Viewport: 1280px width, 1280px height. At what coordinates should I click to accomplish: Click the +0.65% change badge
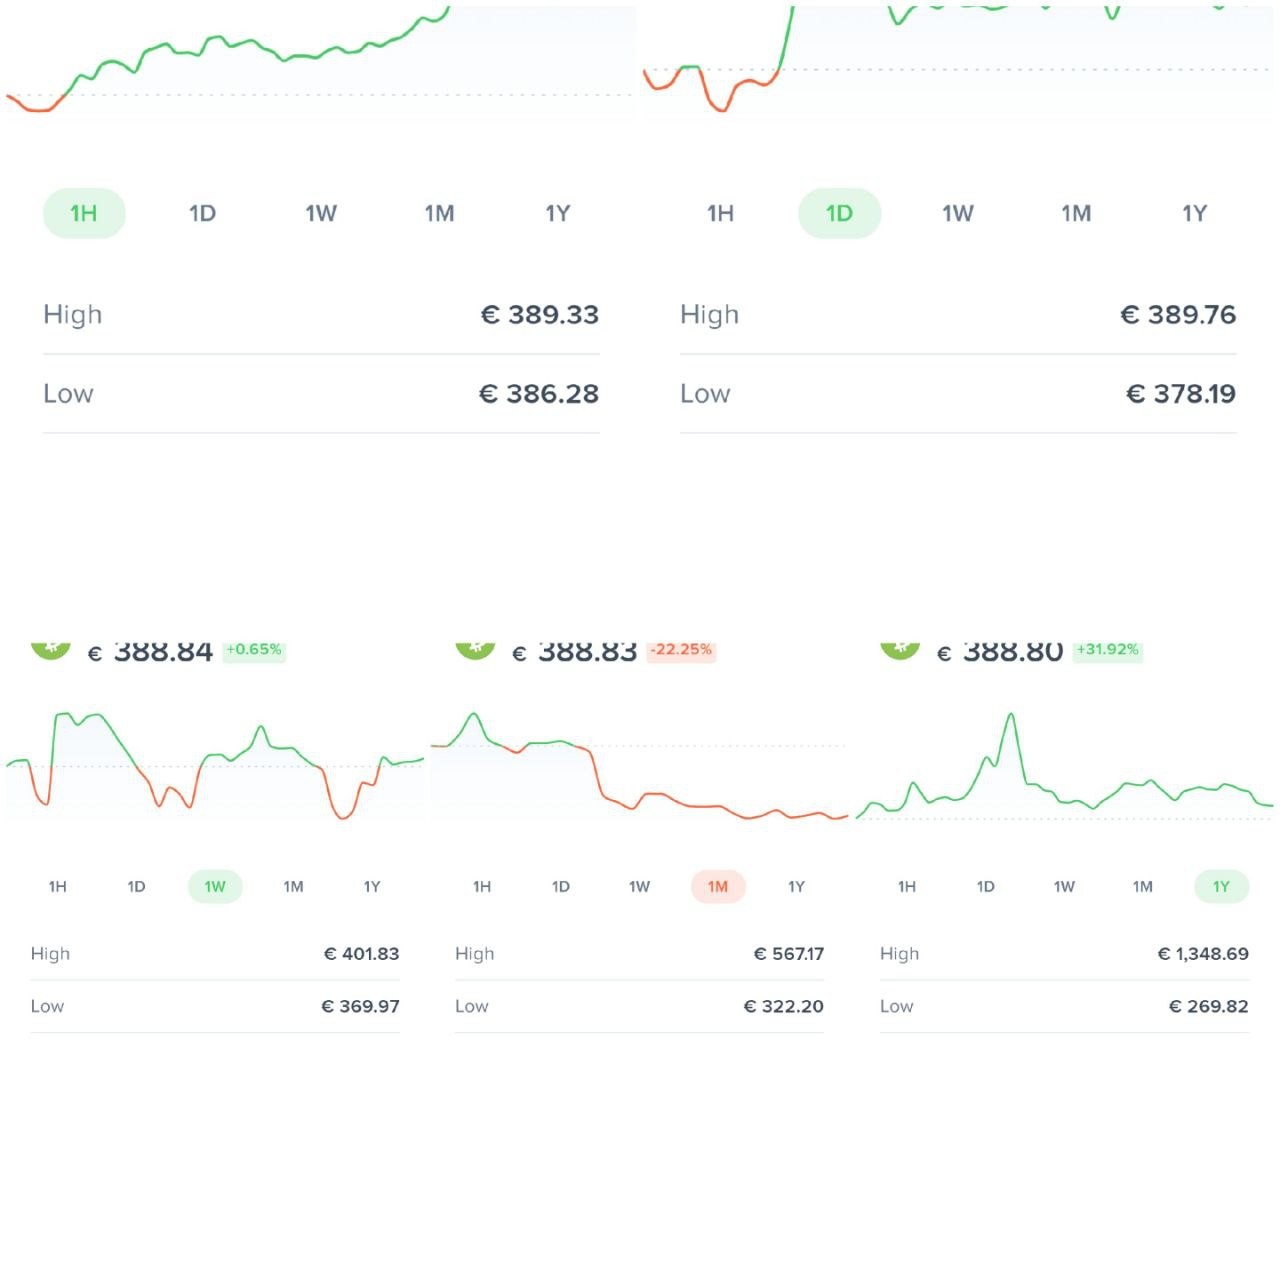[x=254, y=650]
